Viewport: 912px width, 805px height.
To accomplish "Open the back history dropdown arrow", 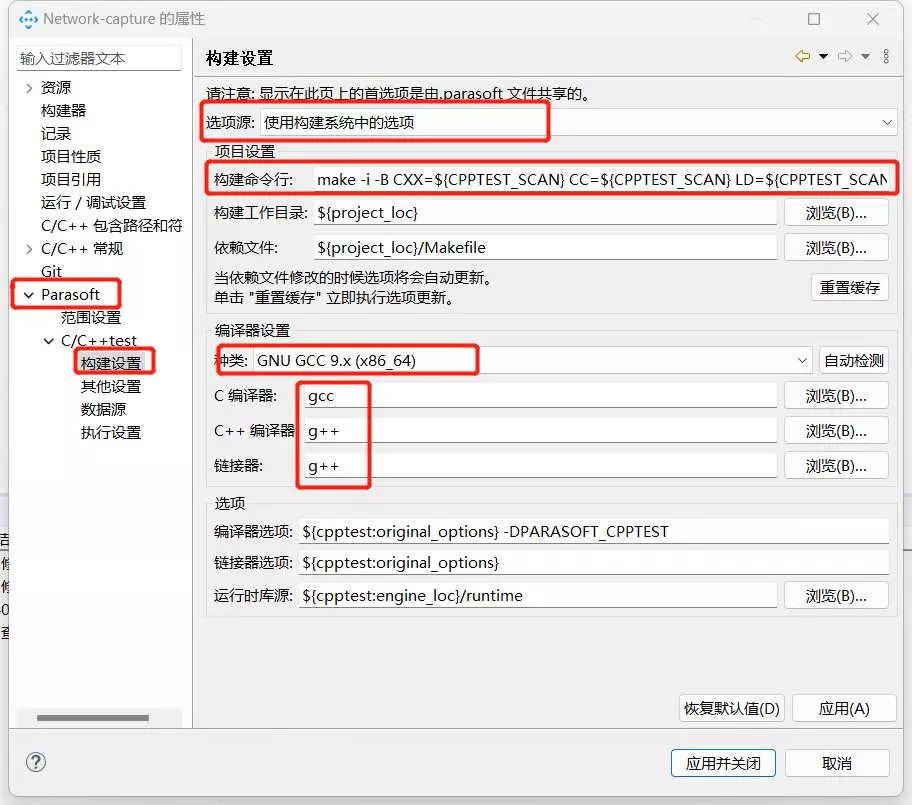I will pos(824,56).
